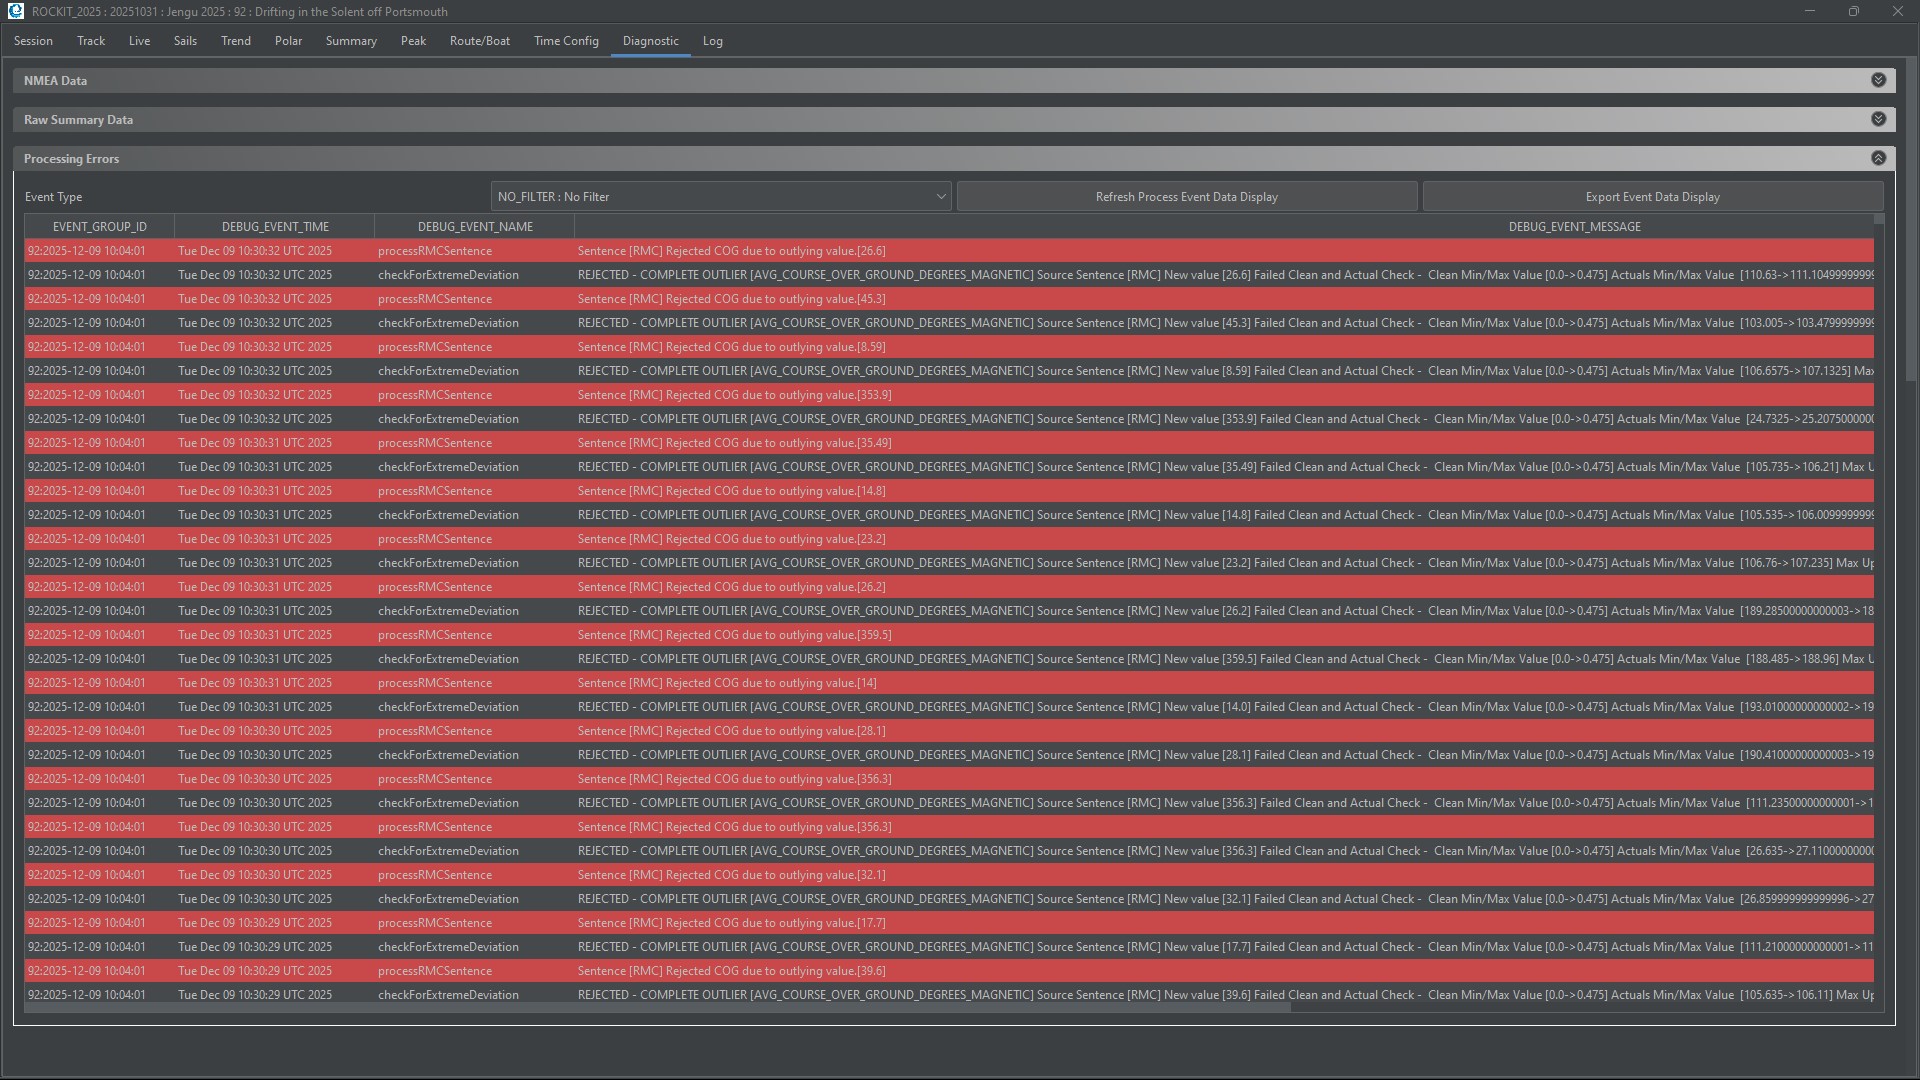Viewport: 1920px width, 1080px height.
Task: Sort by EVENT_GROUP_ID column header
Action: (99, 227)
